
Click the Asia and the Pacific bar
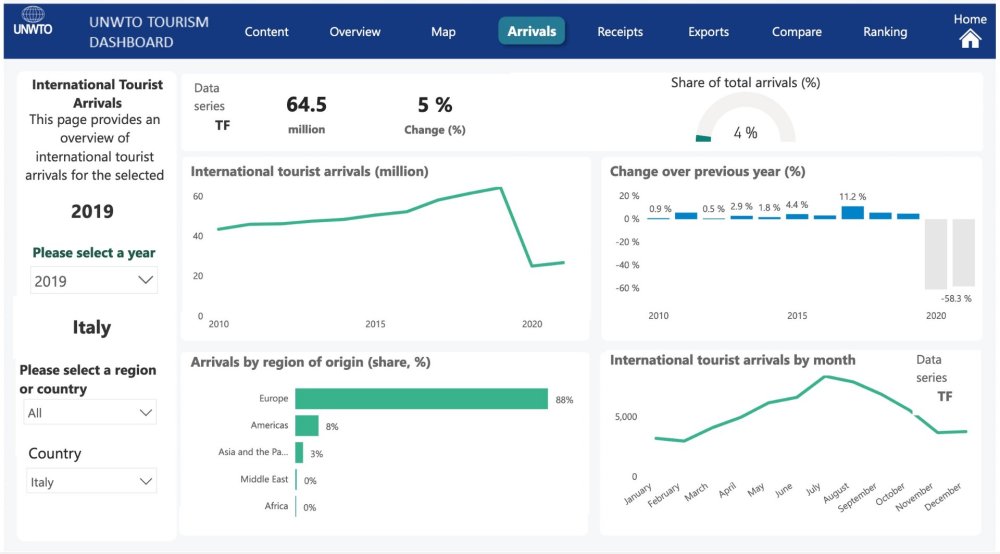tap(299, 453)
